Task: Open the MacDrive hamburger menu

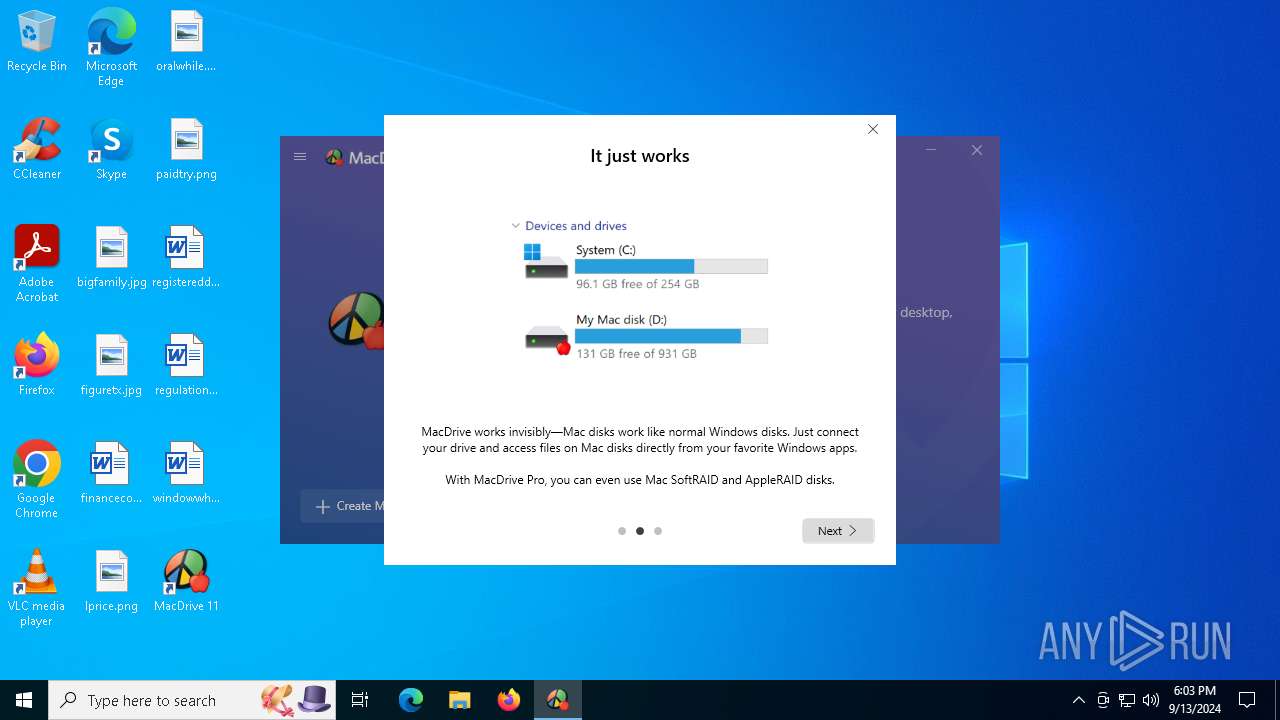Action: (300, 157)
